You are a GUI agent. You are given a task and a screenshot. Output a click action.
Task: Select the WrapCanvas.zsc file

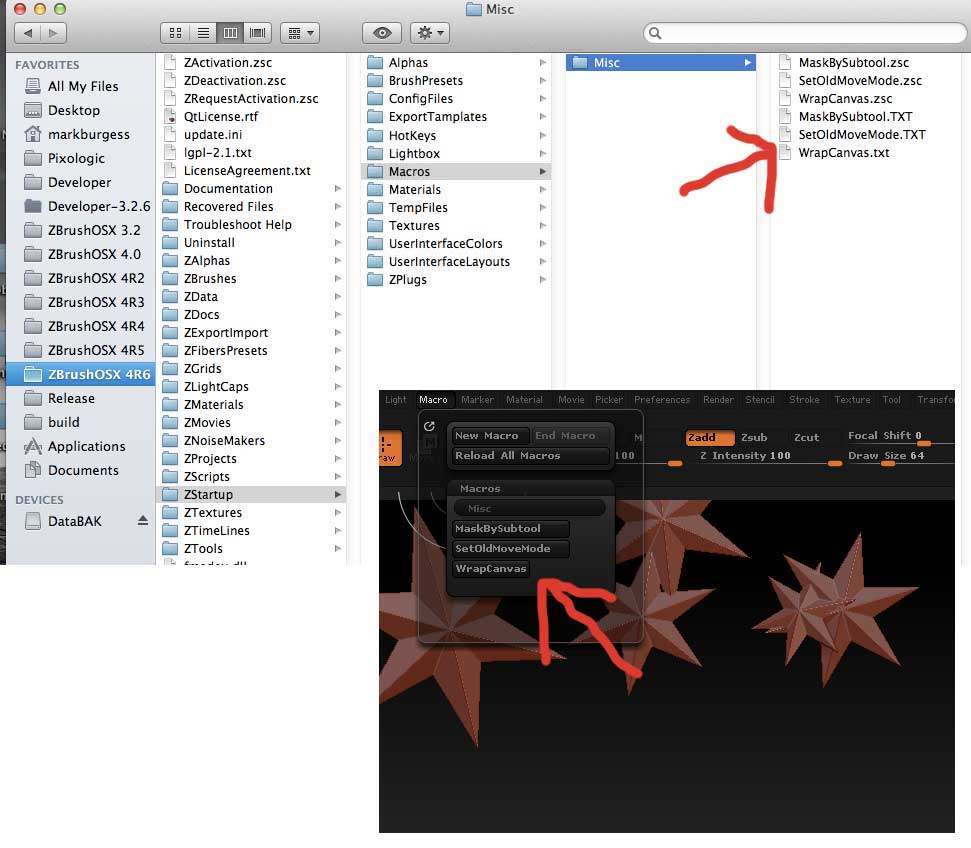click(845, 98)
